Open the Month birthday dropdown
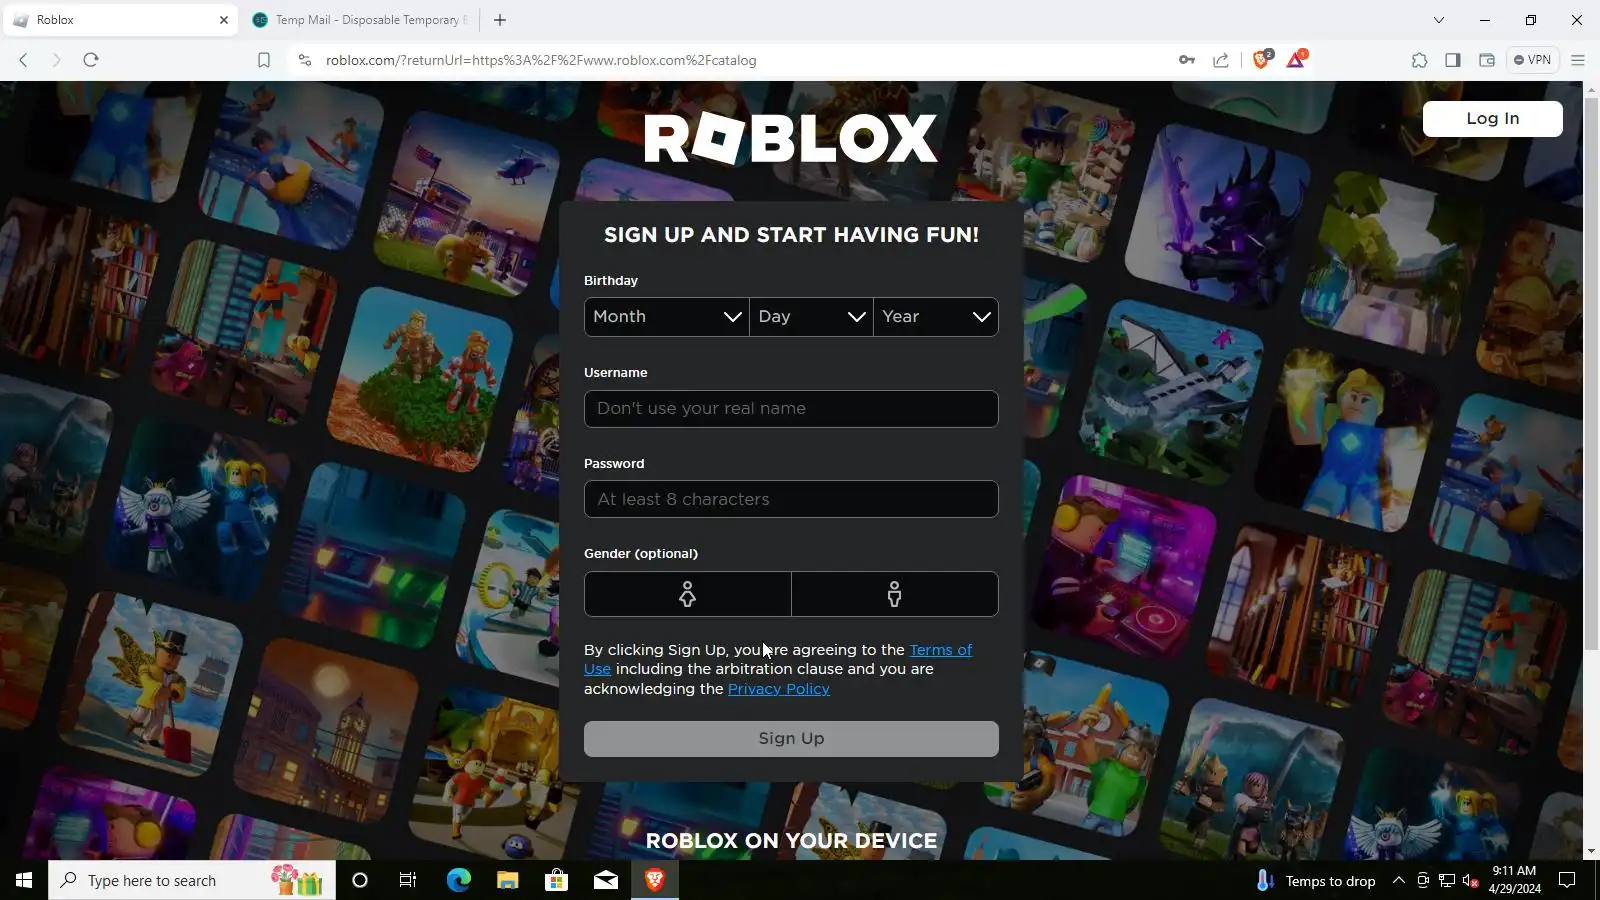 [666, 317]
